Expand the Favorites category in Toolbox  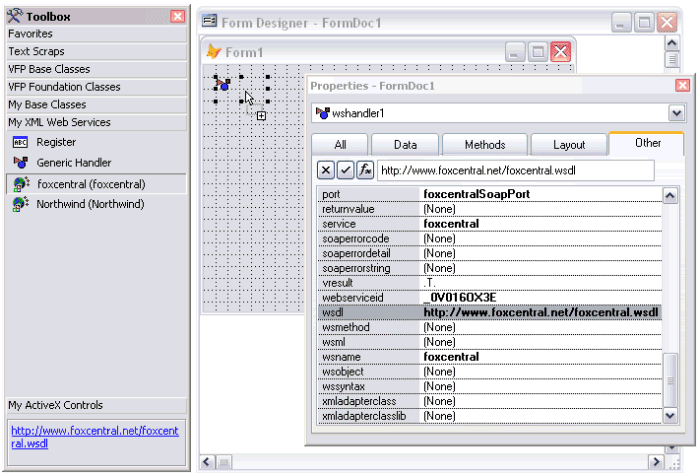[96, 34]
